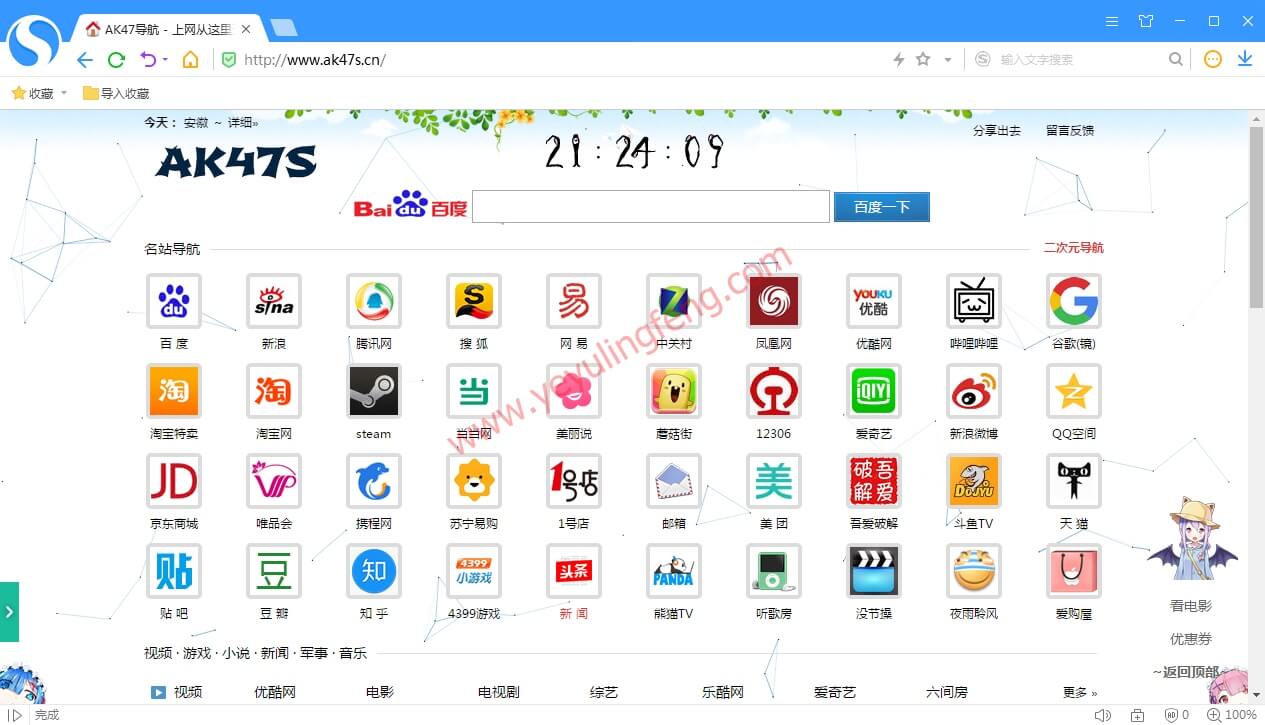Toggle the status bar sound speaker icon
Viewport: 1265px width, 725px height.
[1103, 715]
